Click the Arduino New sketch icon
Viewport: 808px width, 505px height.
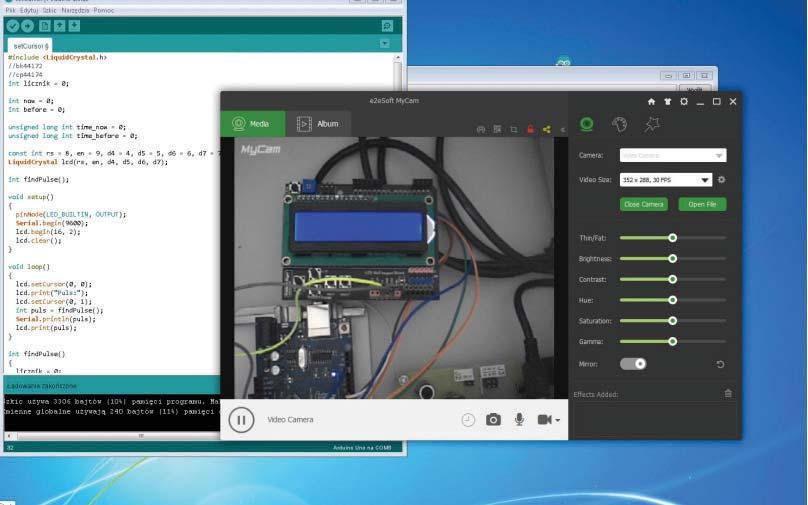click(x=45, y=26)
